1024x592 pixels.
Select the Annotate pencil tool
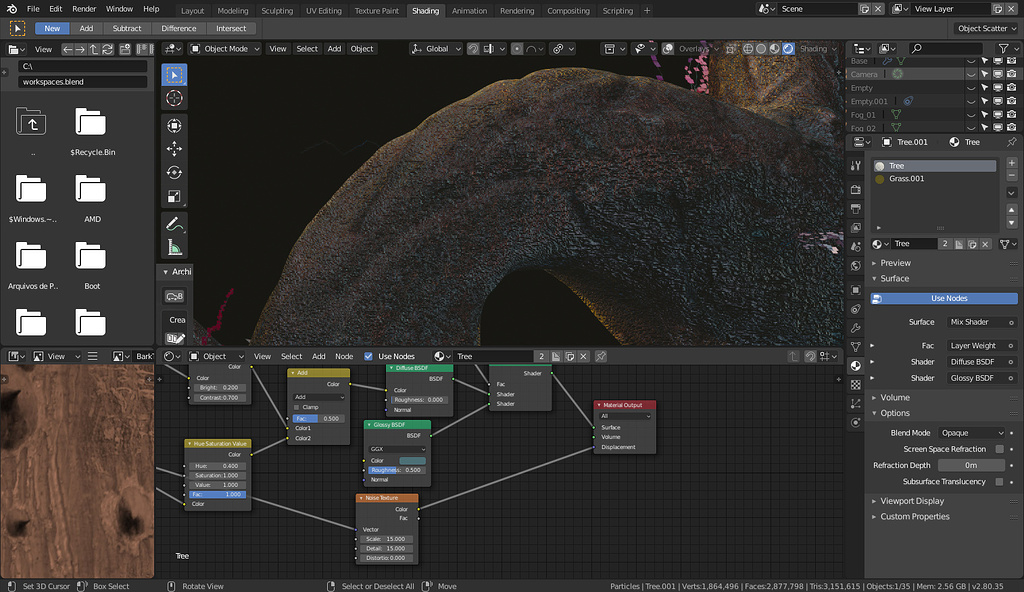coord(174,225)
